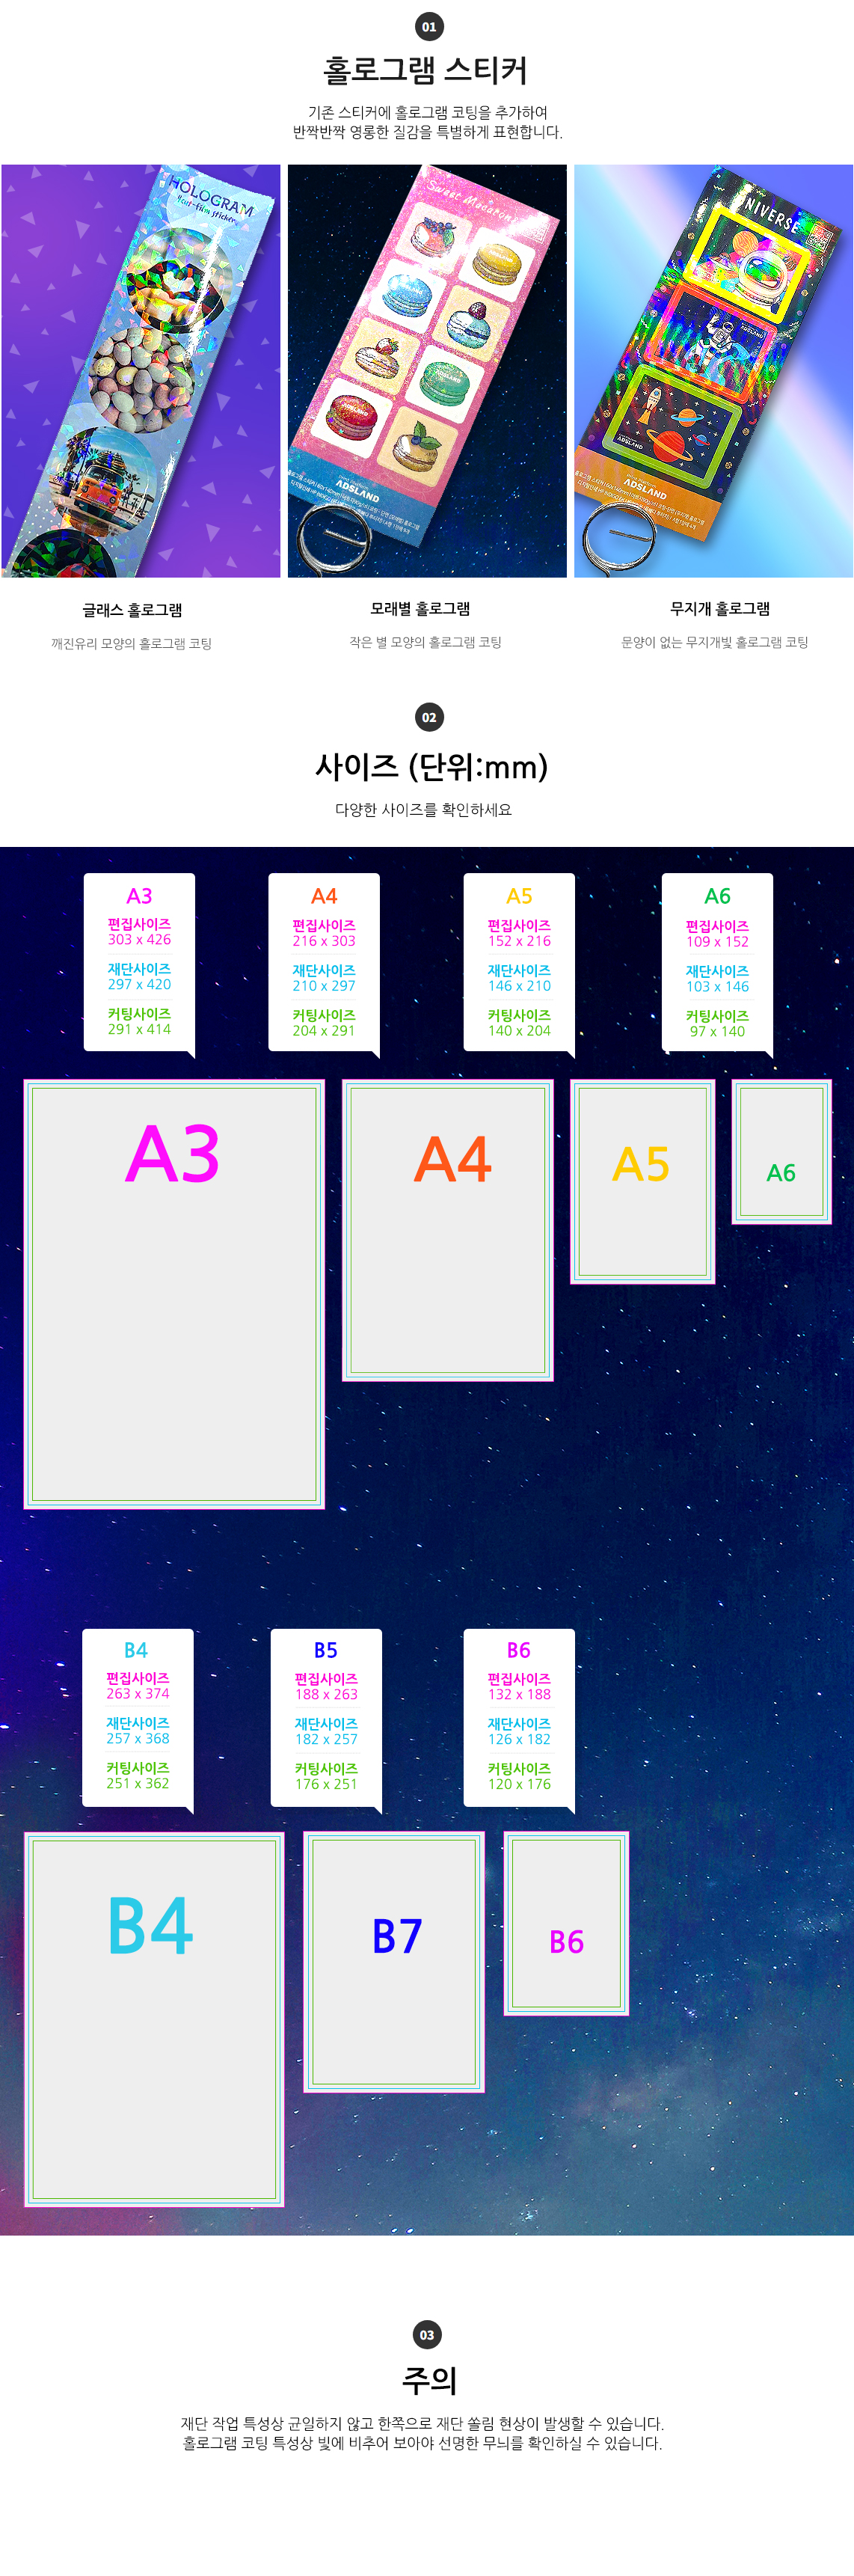Click the B4 paper outline diagram
The height and width of the screenshot is (2576, 854).
(154, 2020)
